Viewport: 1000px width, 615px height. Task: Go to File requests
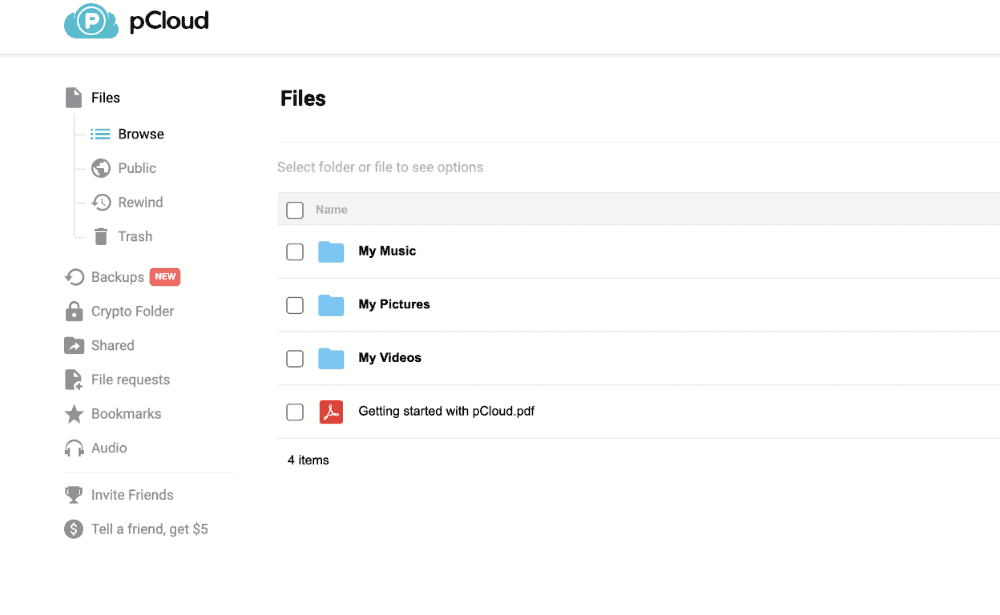point(130,380)
